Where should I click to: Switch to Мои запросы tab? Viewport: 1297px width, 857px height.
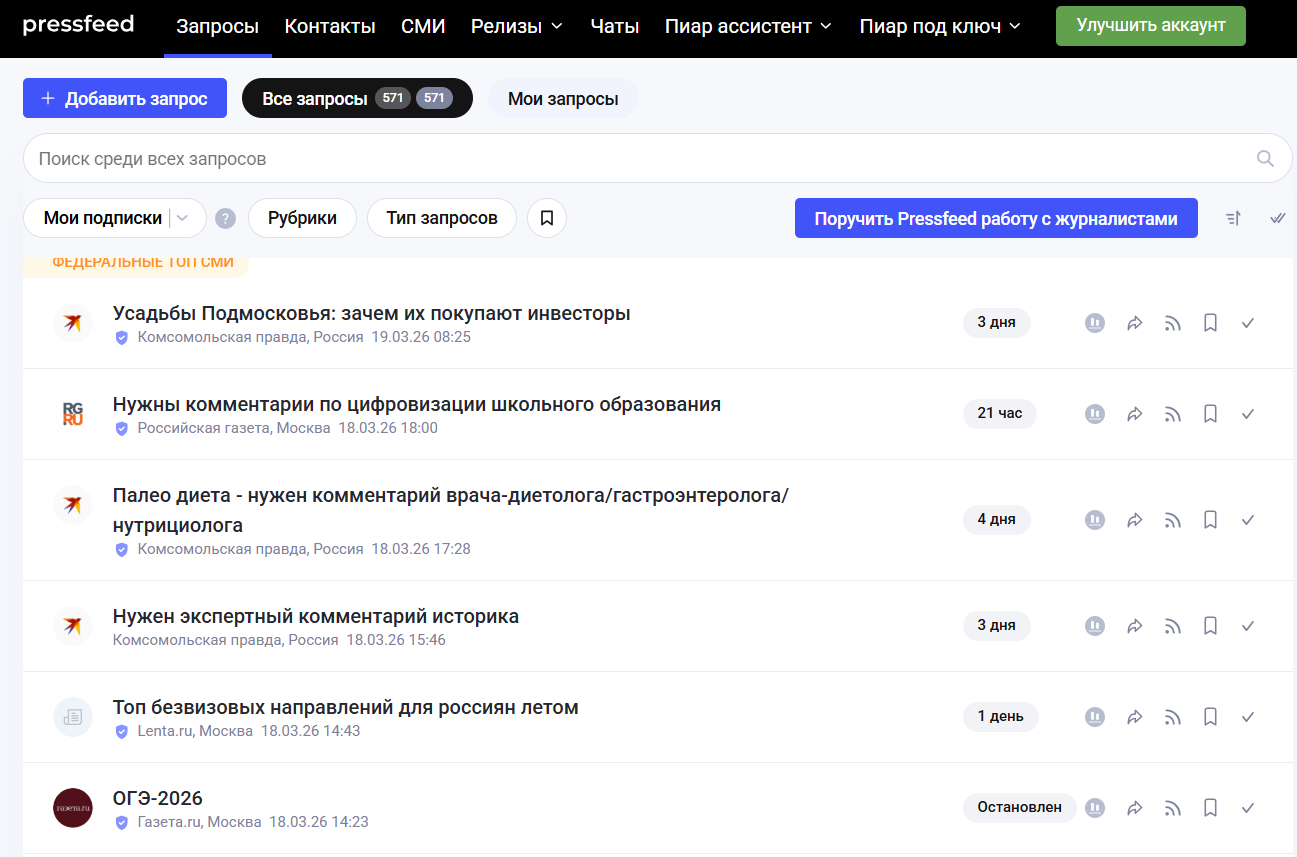pyautogui.click(x=562, y=99)
